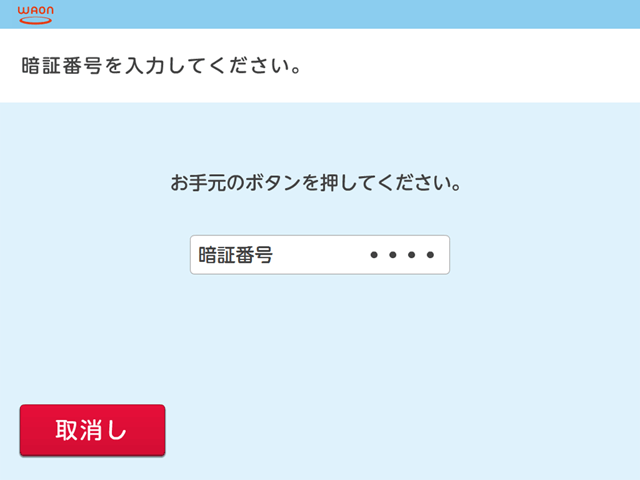Select the 暗証番号 PIN entry field

point(320,255)
